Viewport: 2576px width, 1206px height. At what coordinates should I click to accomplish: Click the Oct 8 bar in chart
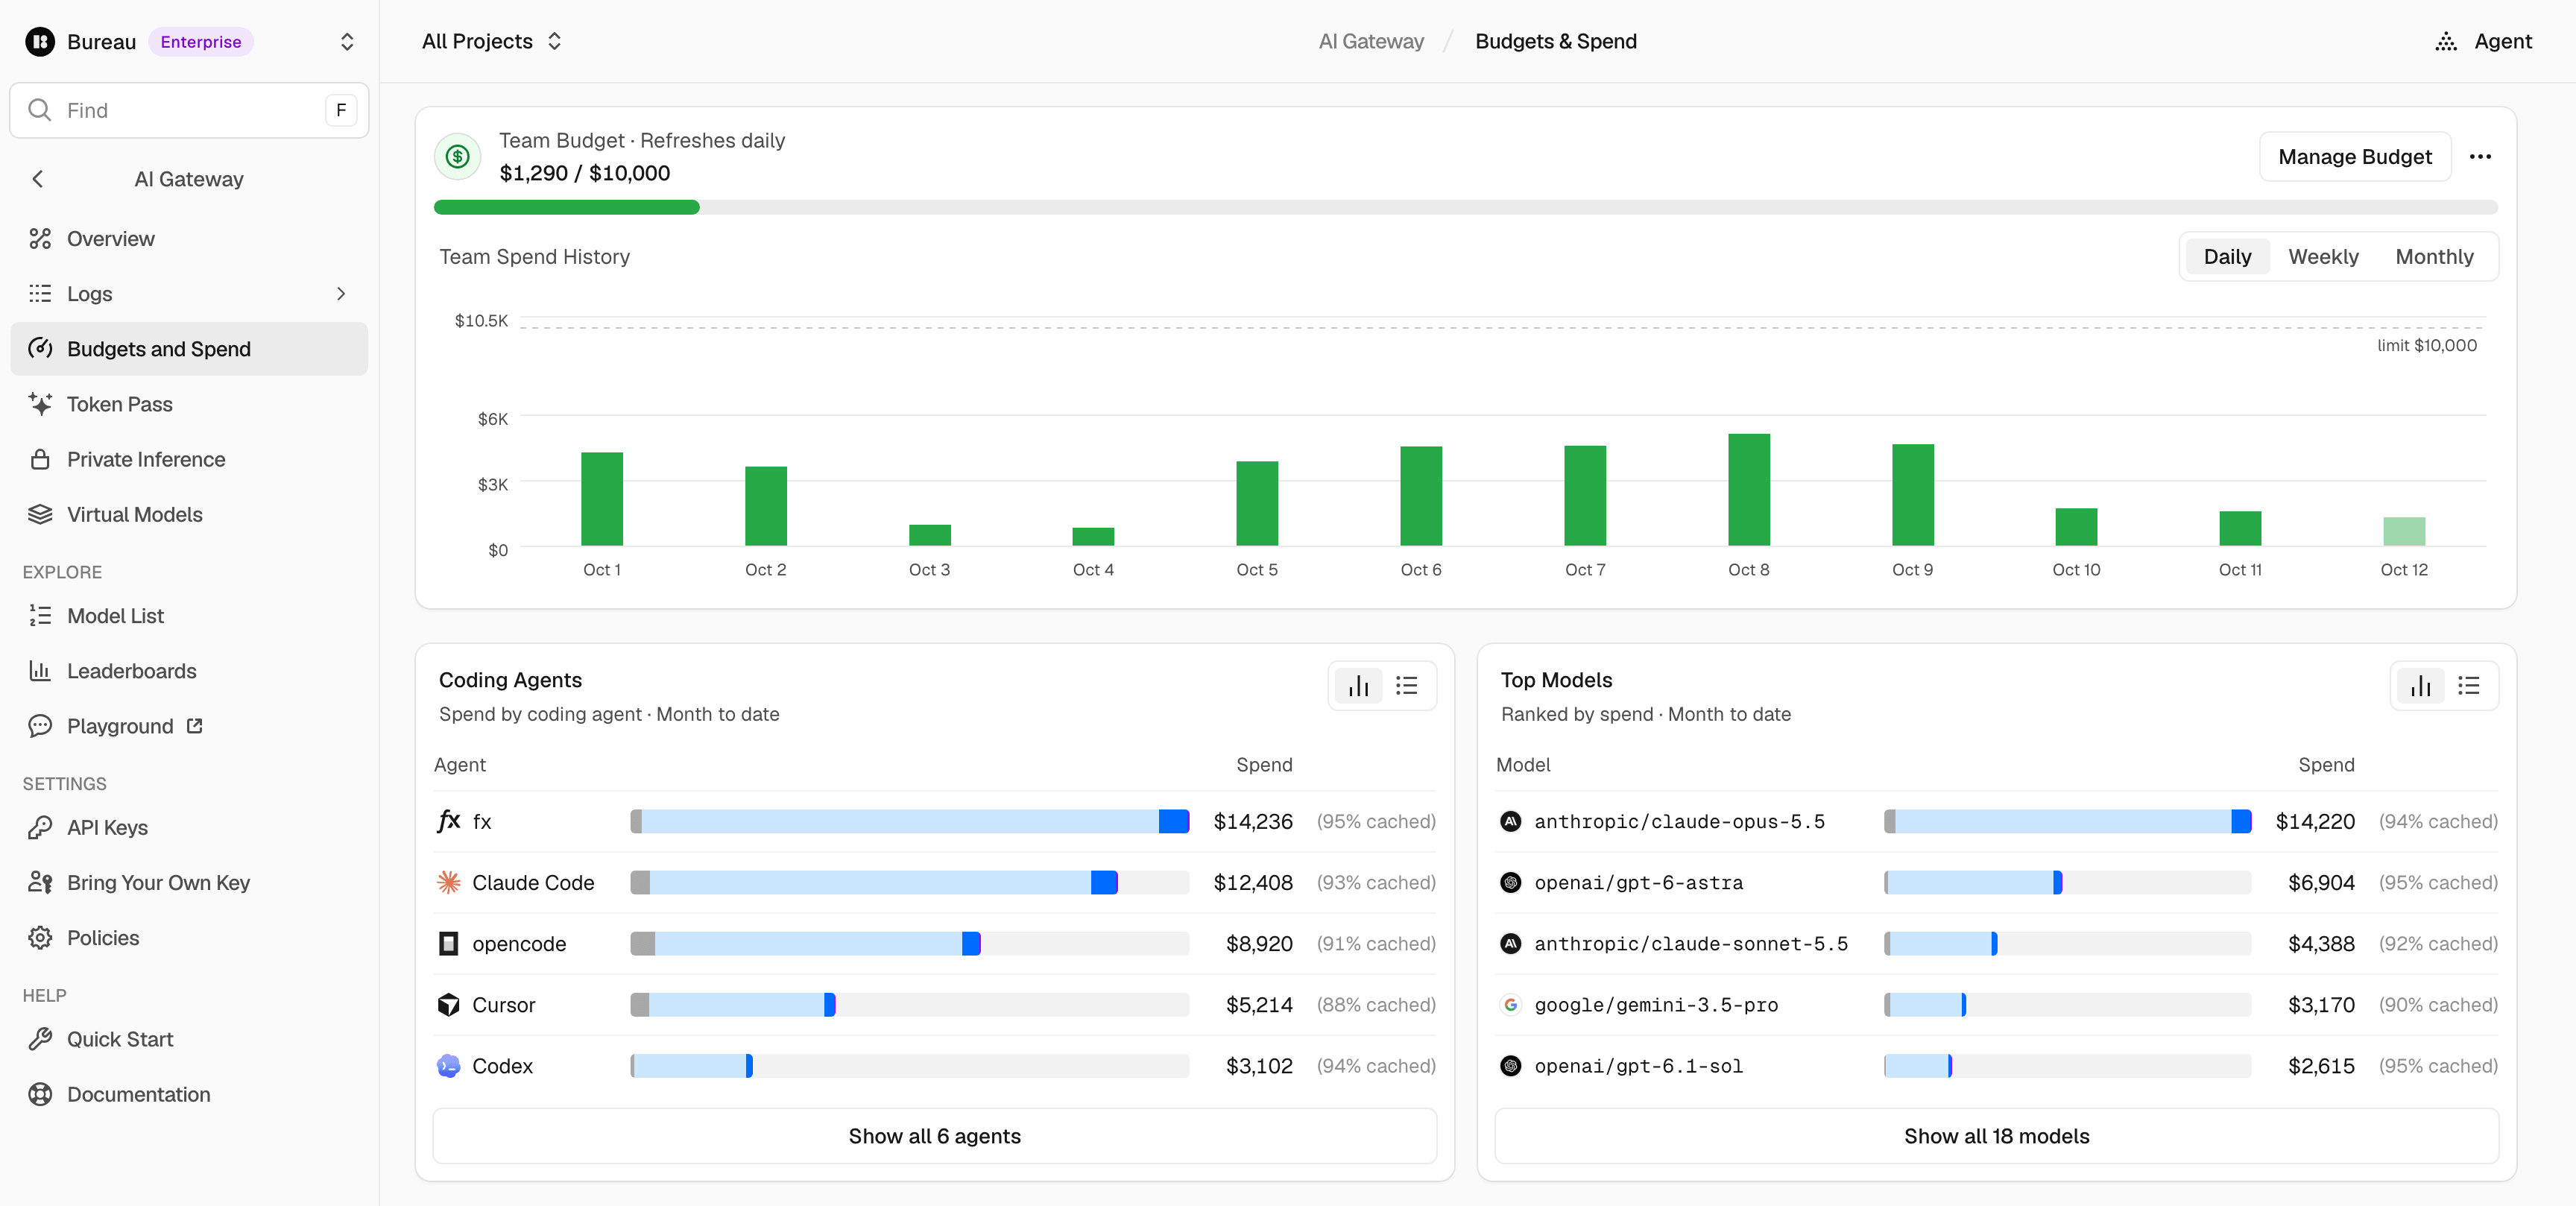[1748, 490]
